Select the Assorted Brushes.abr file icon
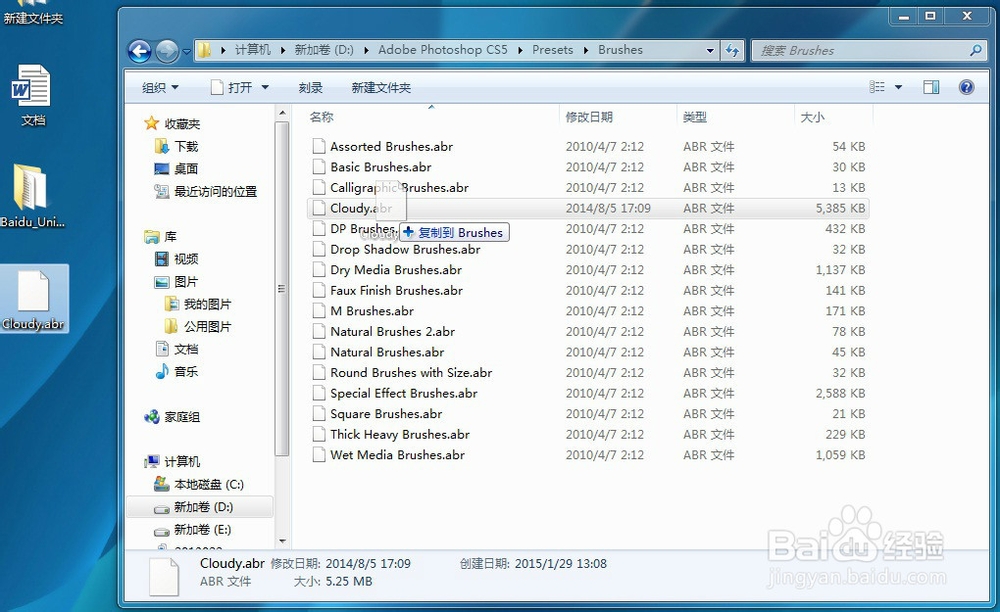This screenshot has width=1000, height=612. 319,146
